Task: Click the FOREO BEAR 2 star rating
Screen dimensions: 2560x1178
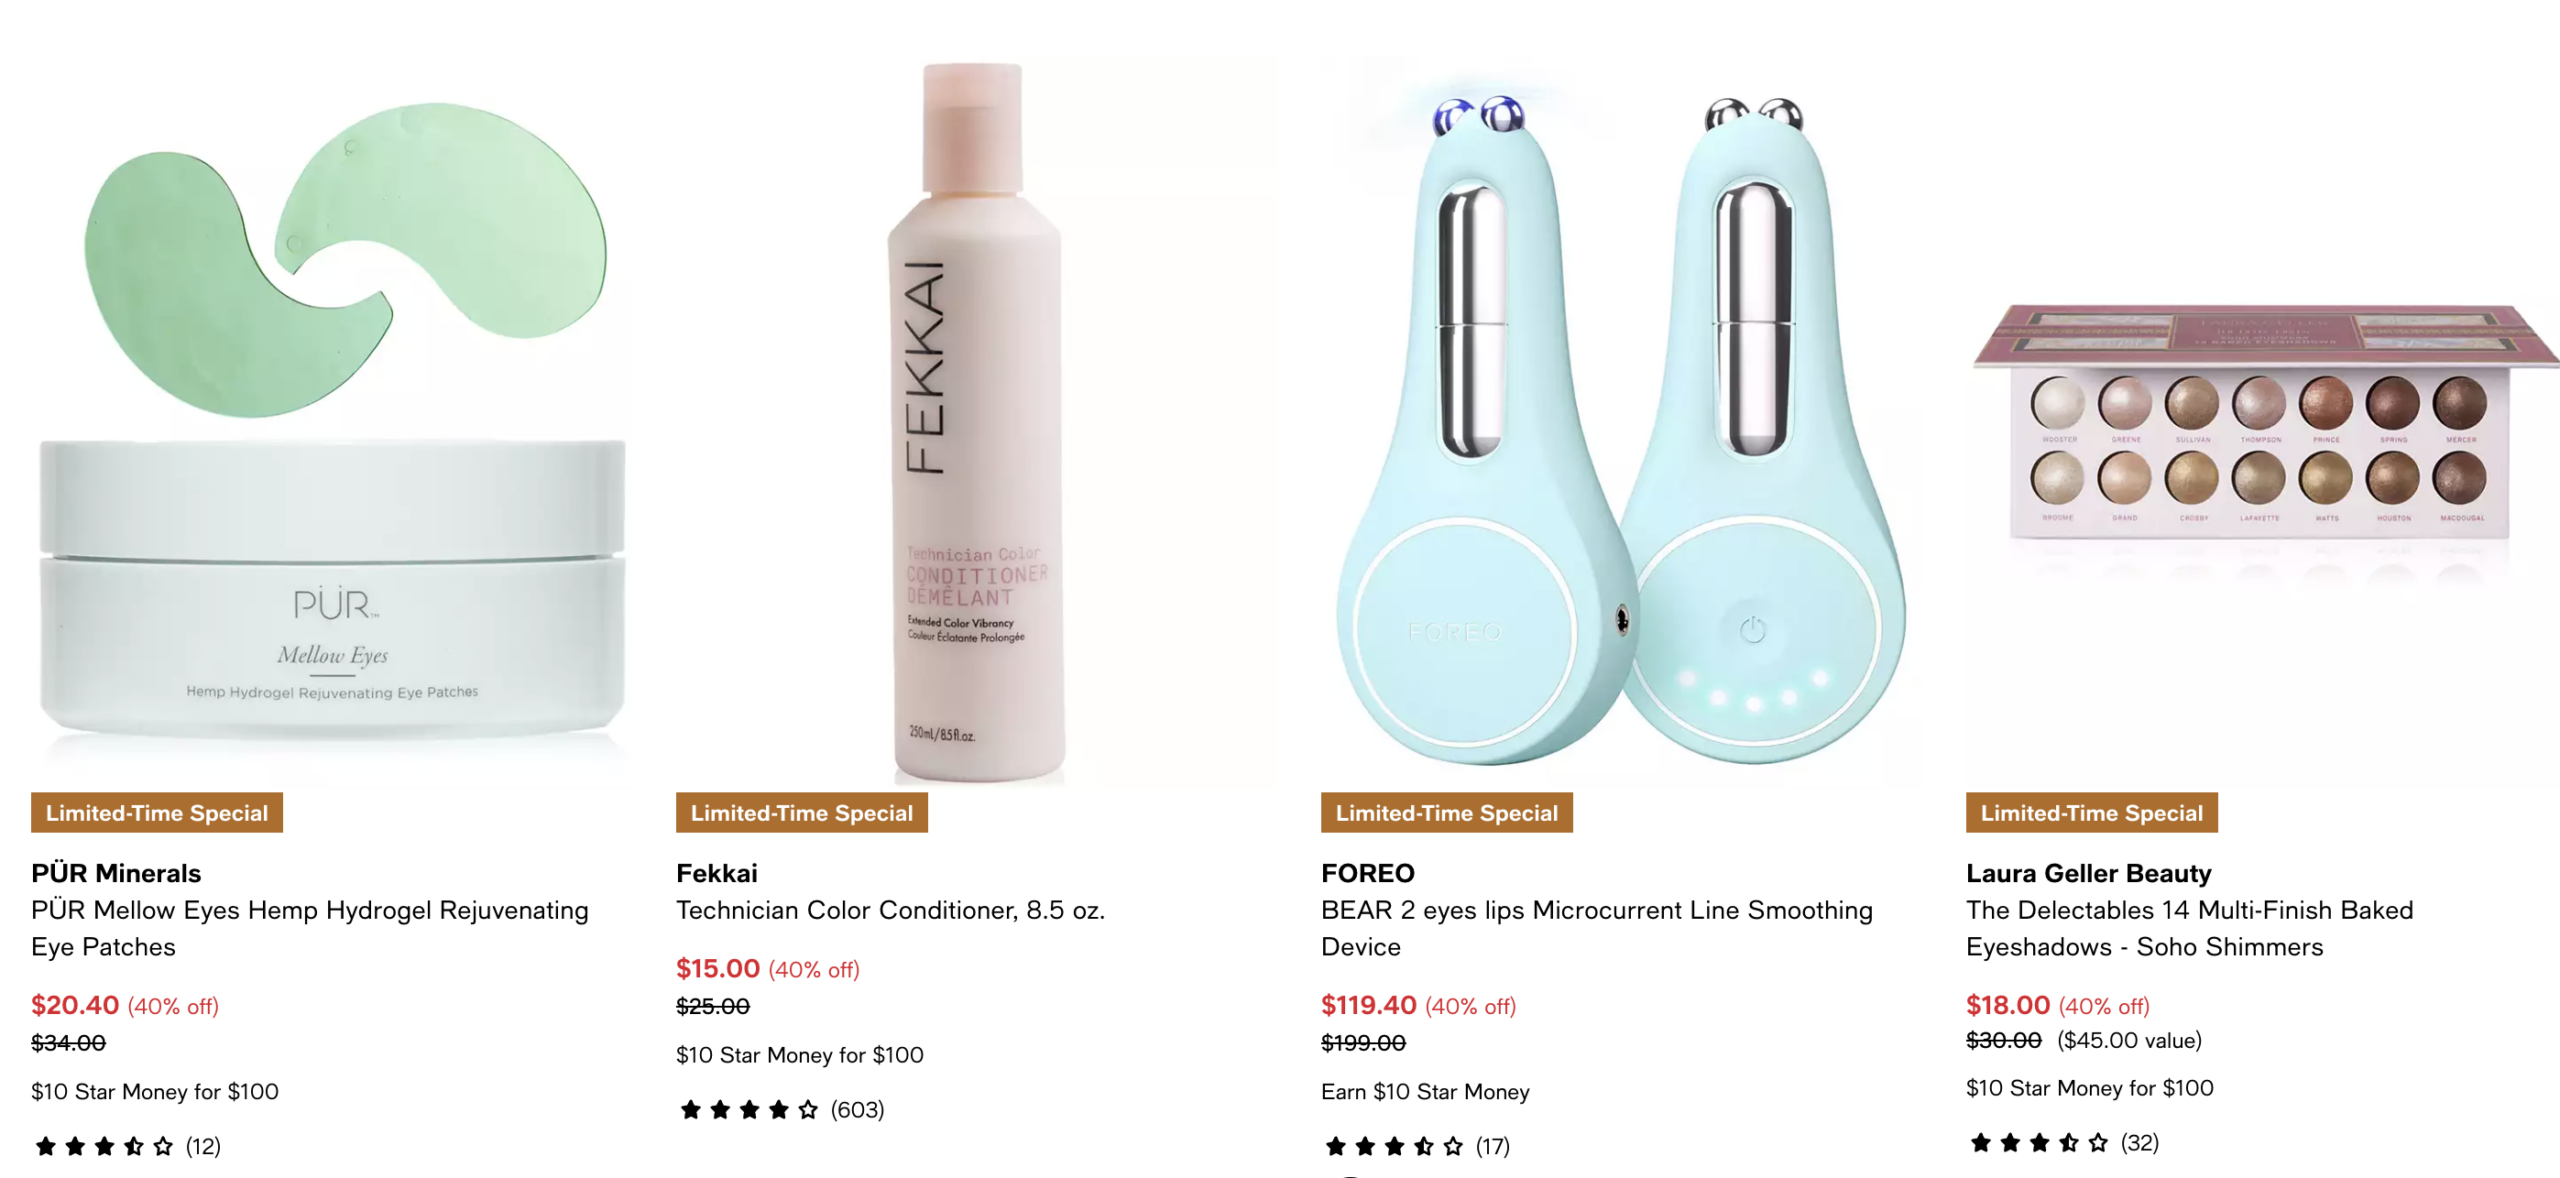Action: click(x=1394, y=1146)
